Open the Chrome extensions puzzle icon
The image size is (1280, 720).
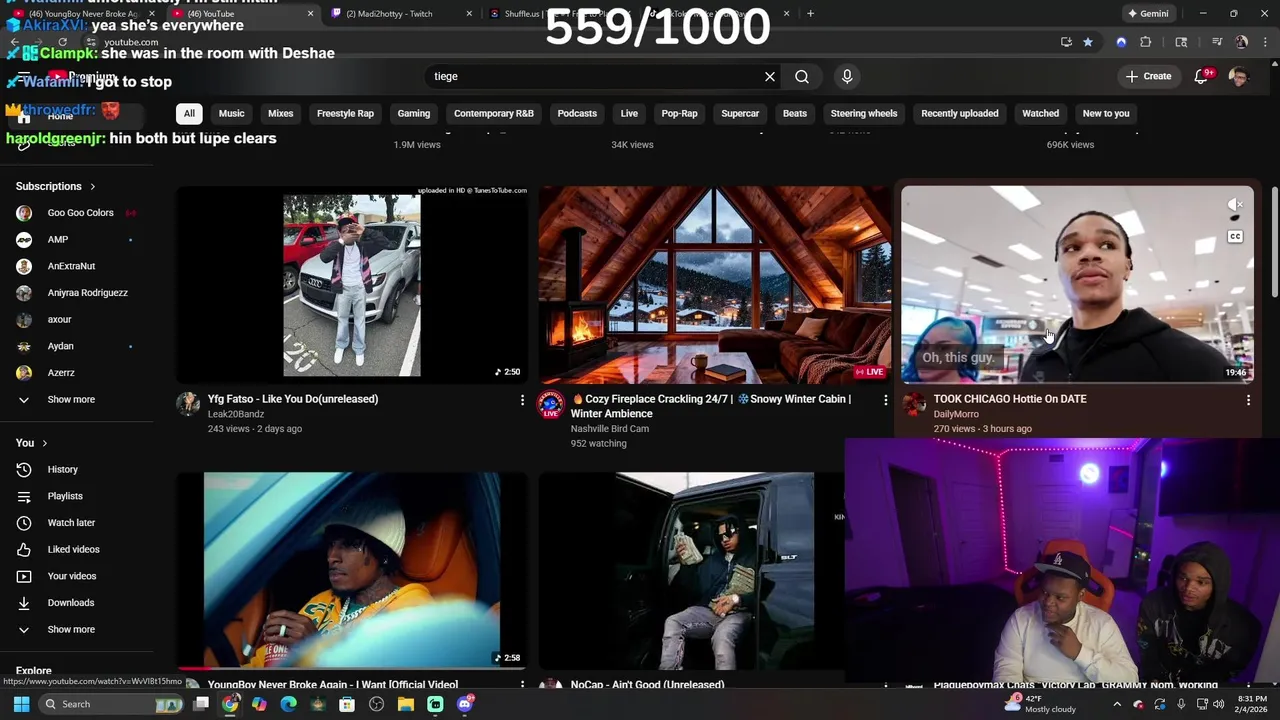click(x=1146, y=42)
